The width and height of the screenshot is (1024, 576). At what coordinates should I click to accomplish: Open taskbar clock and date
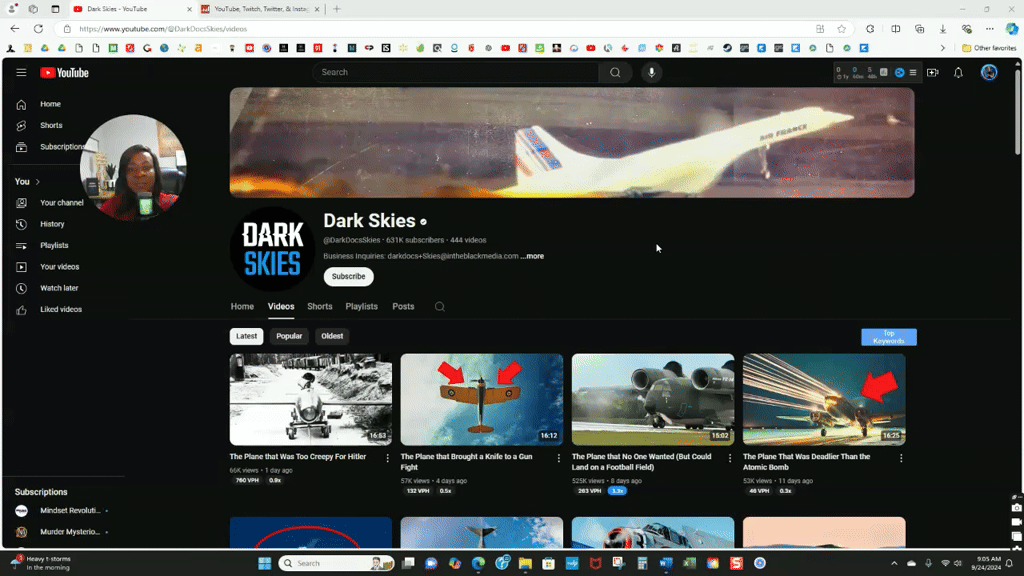point(987,563)
